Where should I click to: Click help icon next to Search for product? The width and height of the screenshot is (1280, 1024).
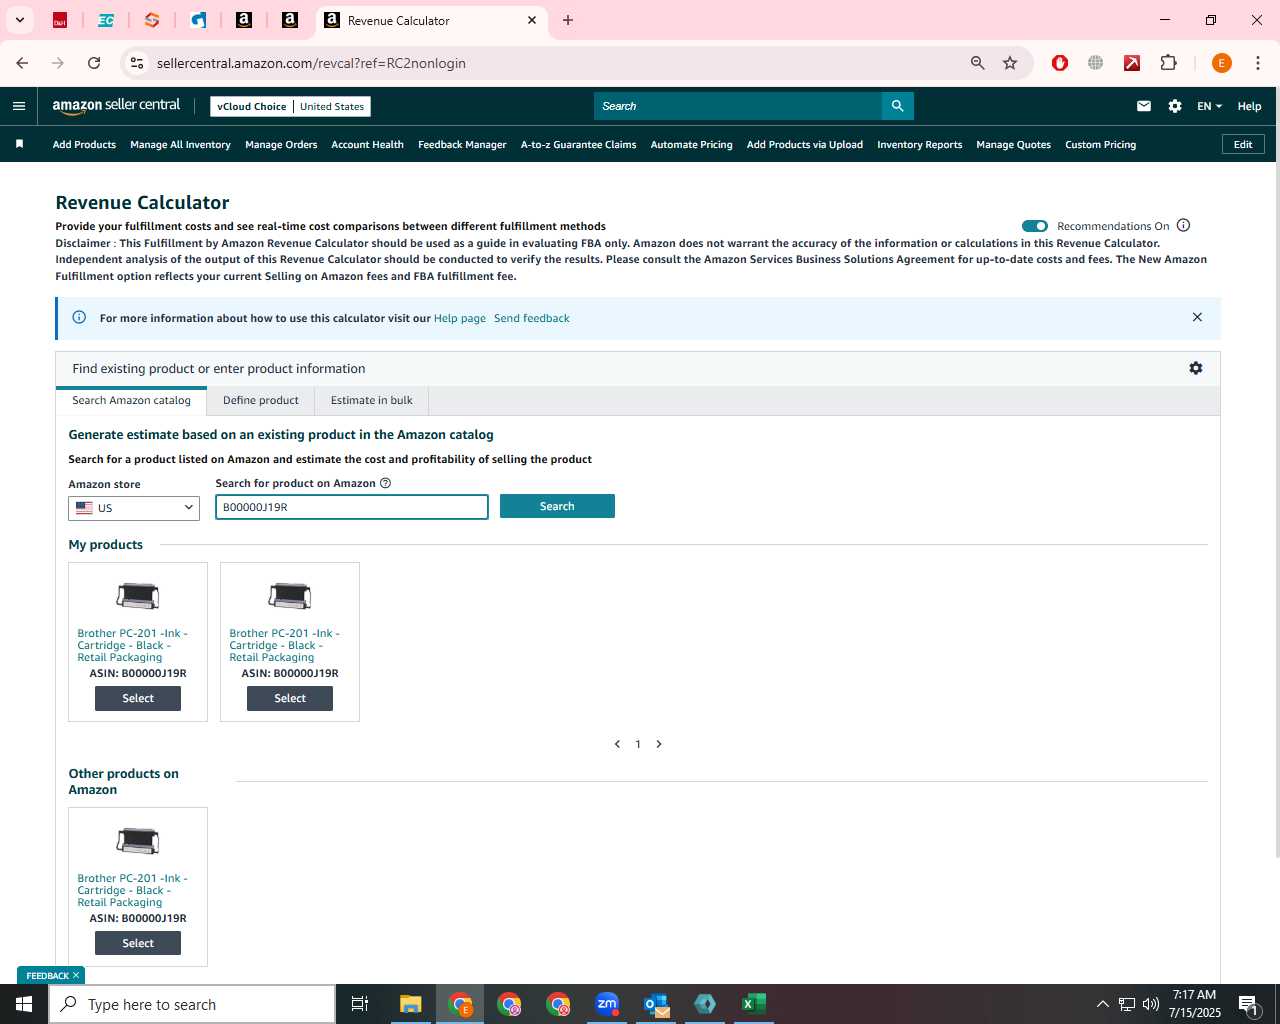tap(385, 483)
